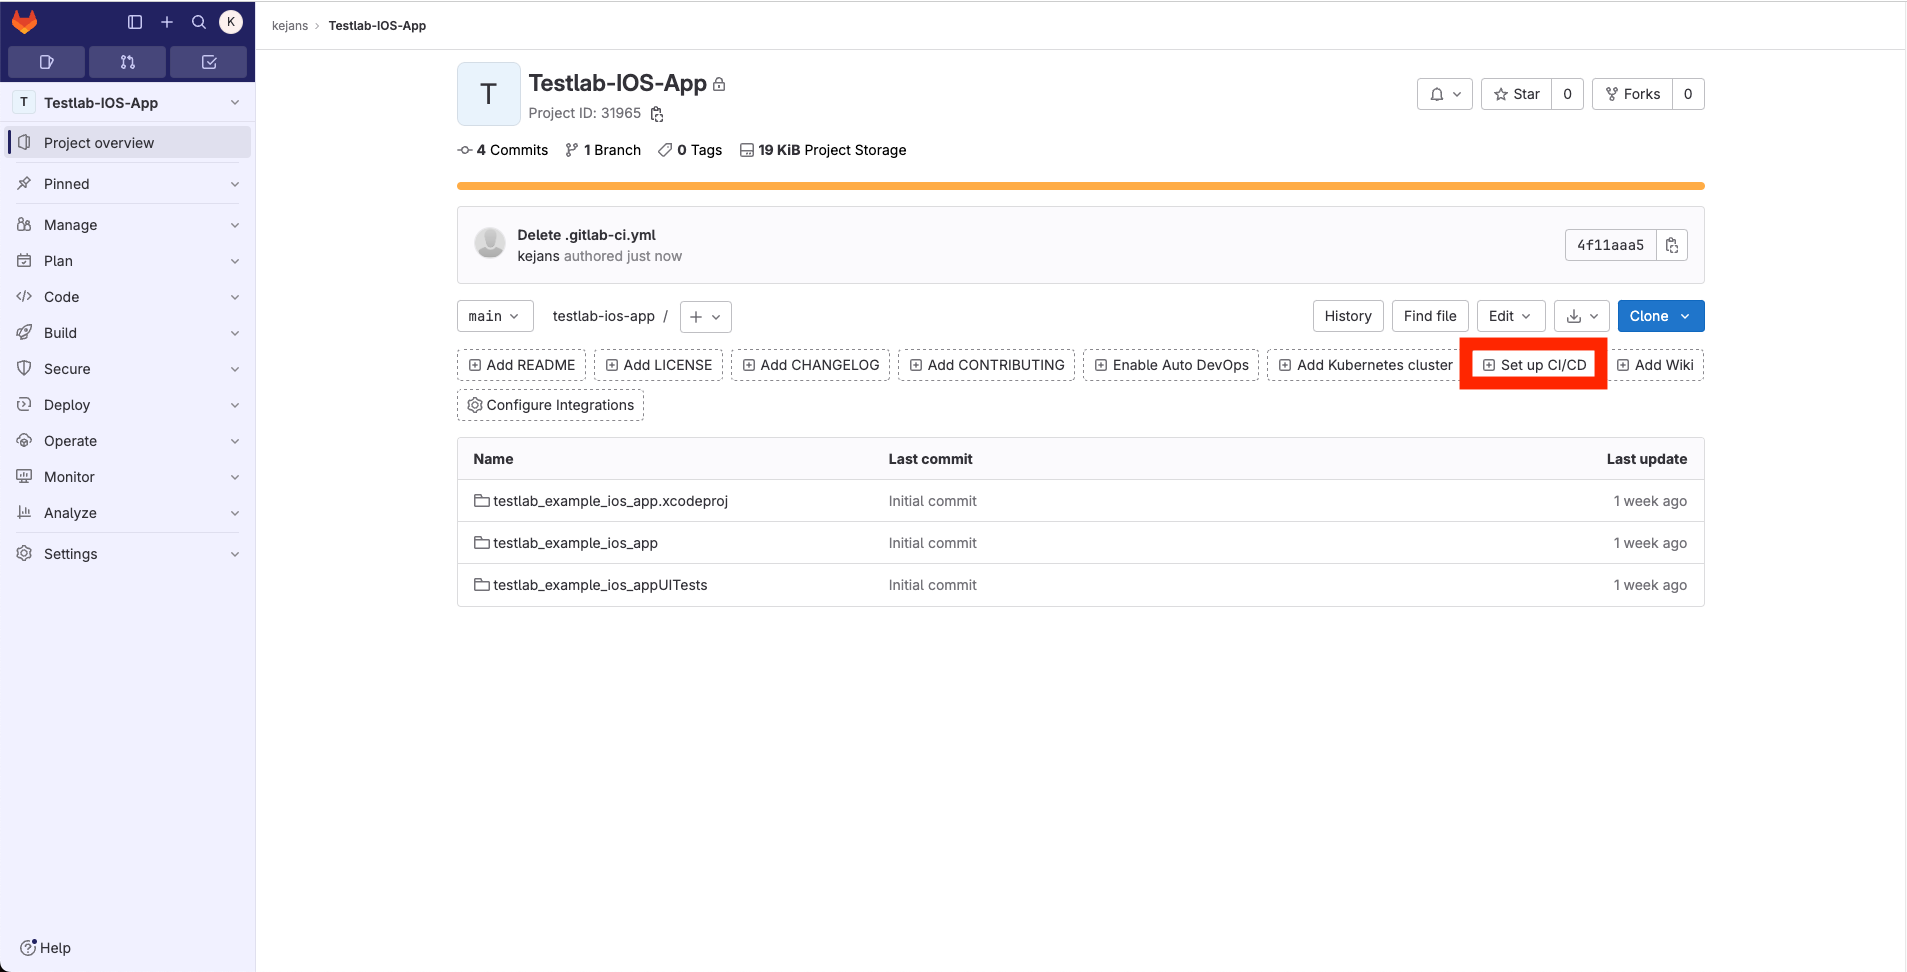Image resolution: width=1907 pixels, height=972 pixels.
Task: Expand the Manage sidebar section
Action: [128, 225]
